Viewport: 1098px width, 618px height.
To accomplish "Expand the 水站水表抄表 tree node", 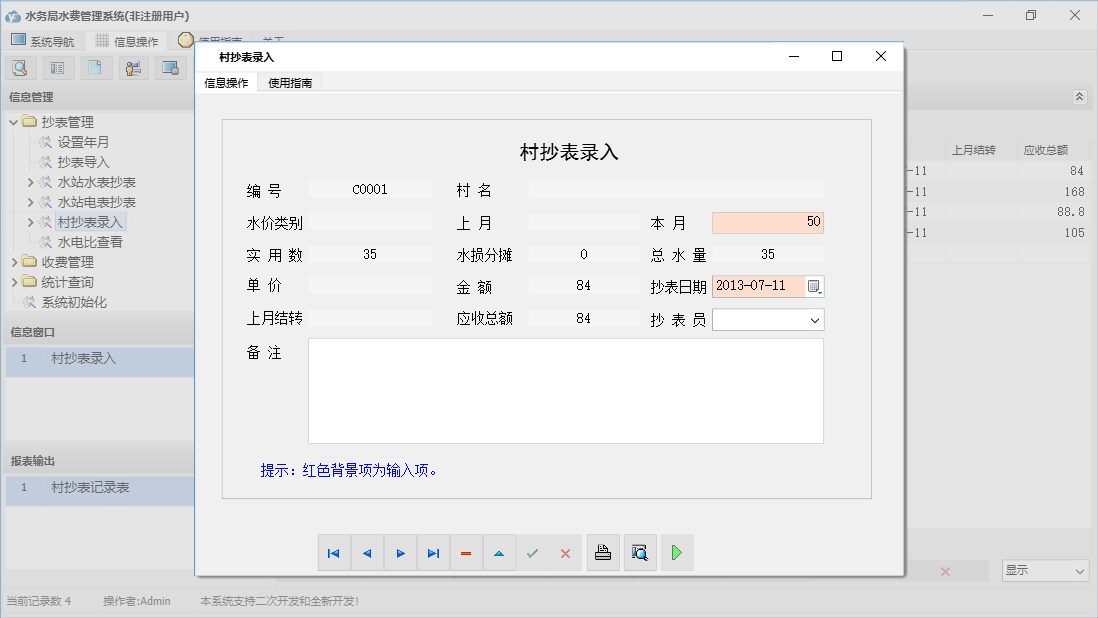I will [31, 182].
